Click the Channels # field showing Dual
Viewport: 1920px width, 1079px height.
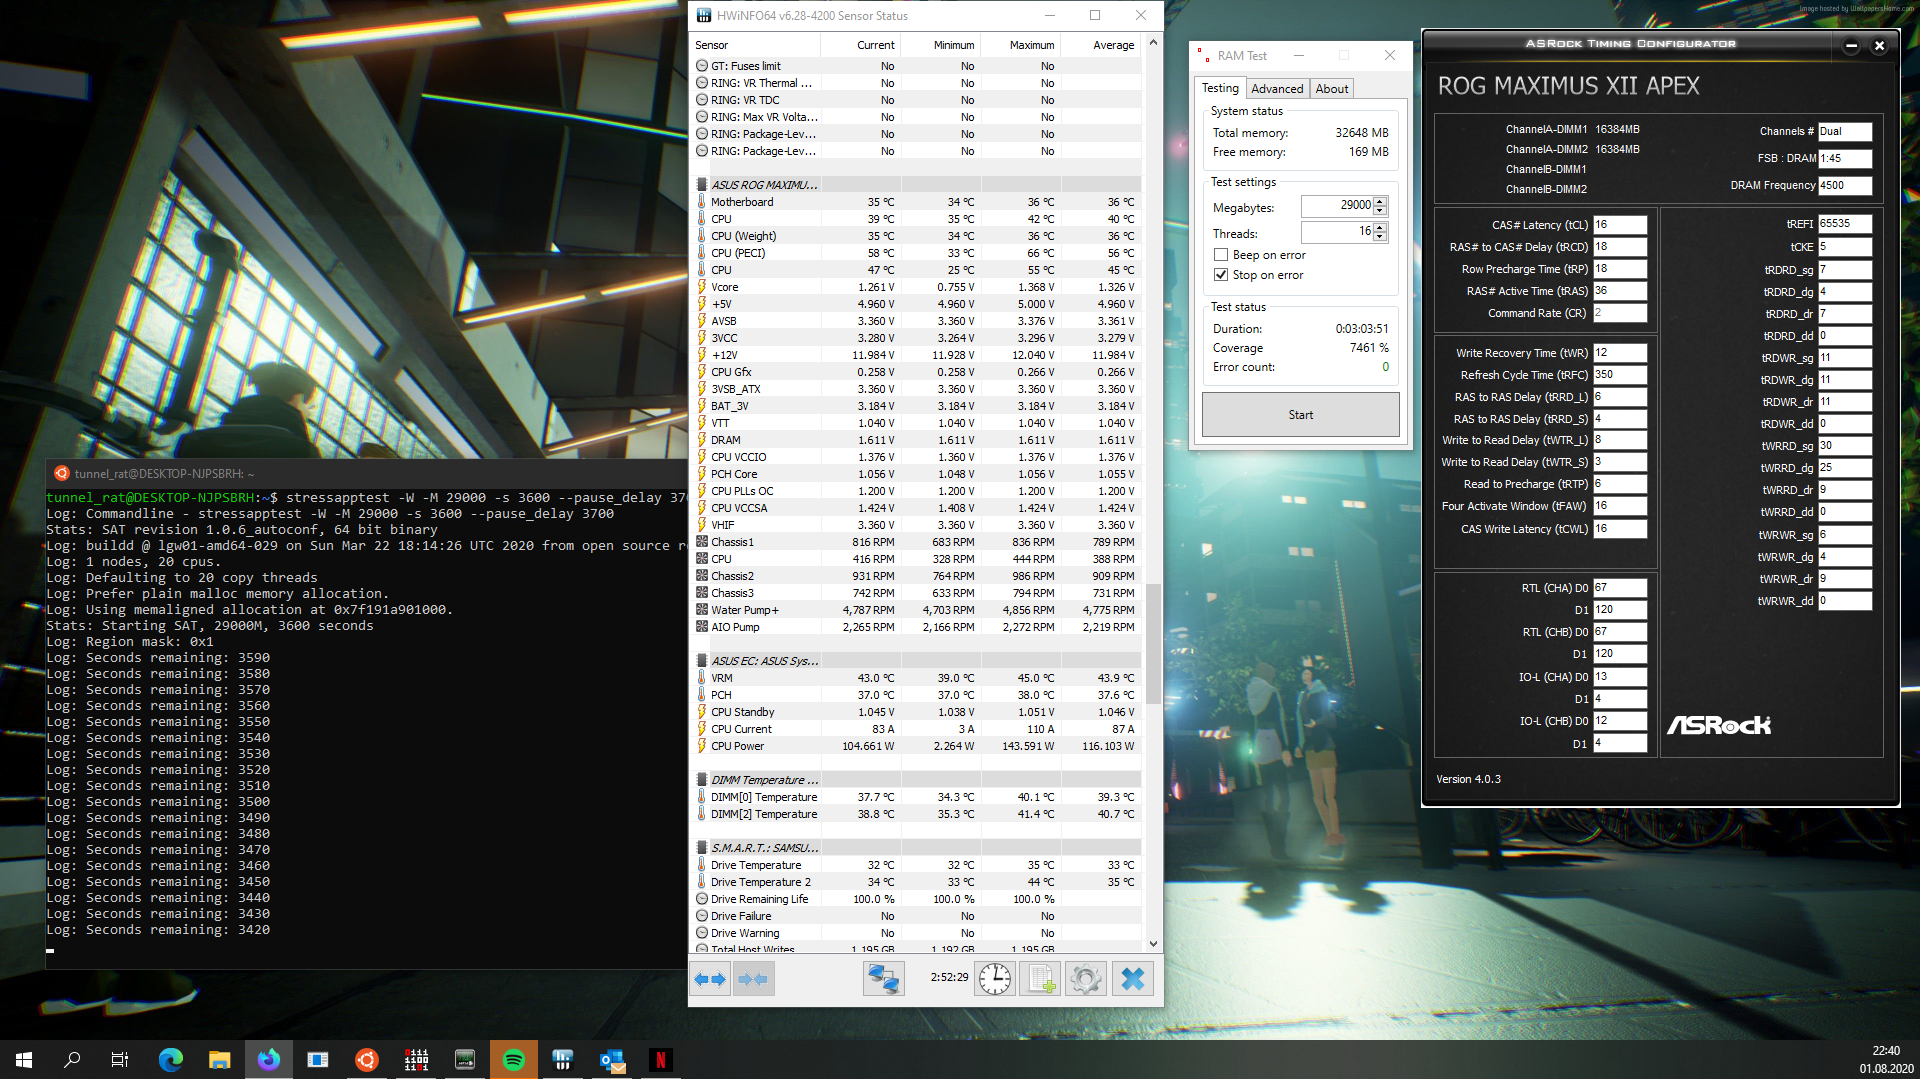click(x=1845, y=131)
